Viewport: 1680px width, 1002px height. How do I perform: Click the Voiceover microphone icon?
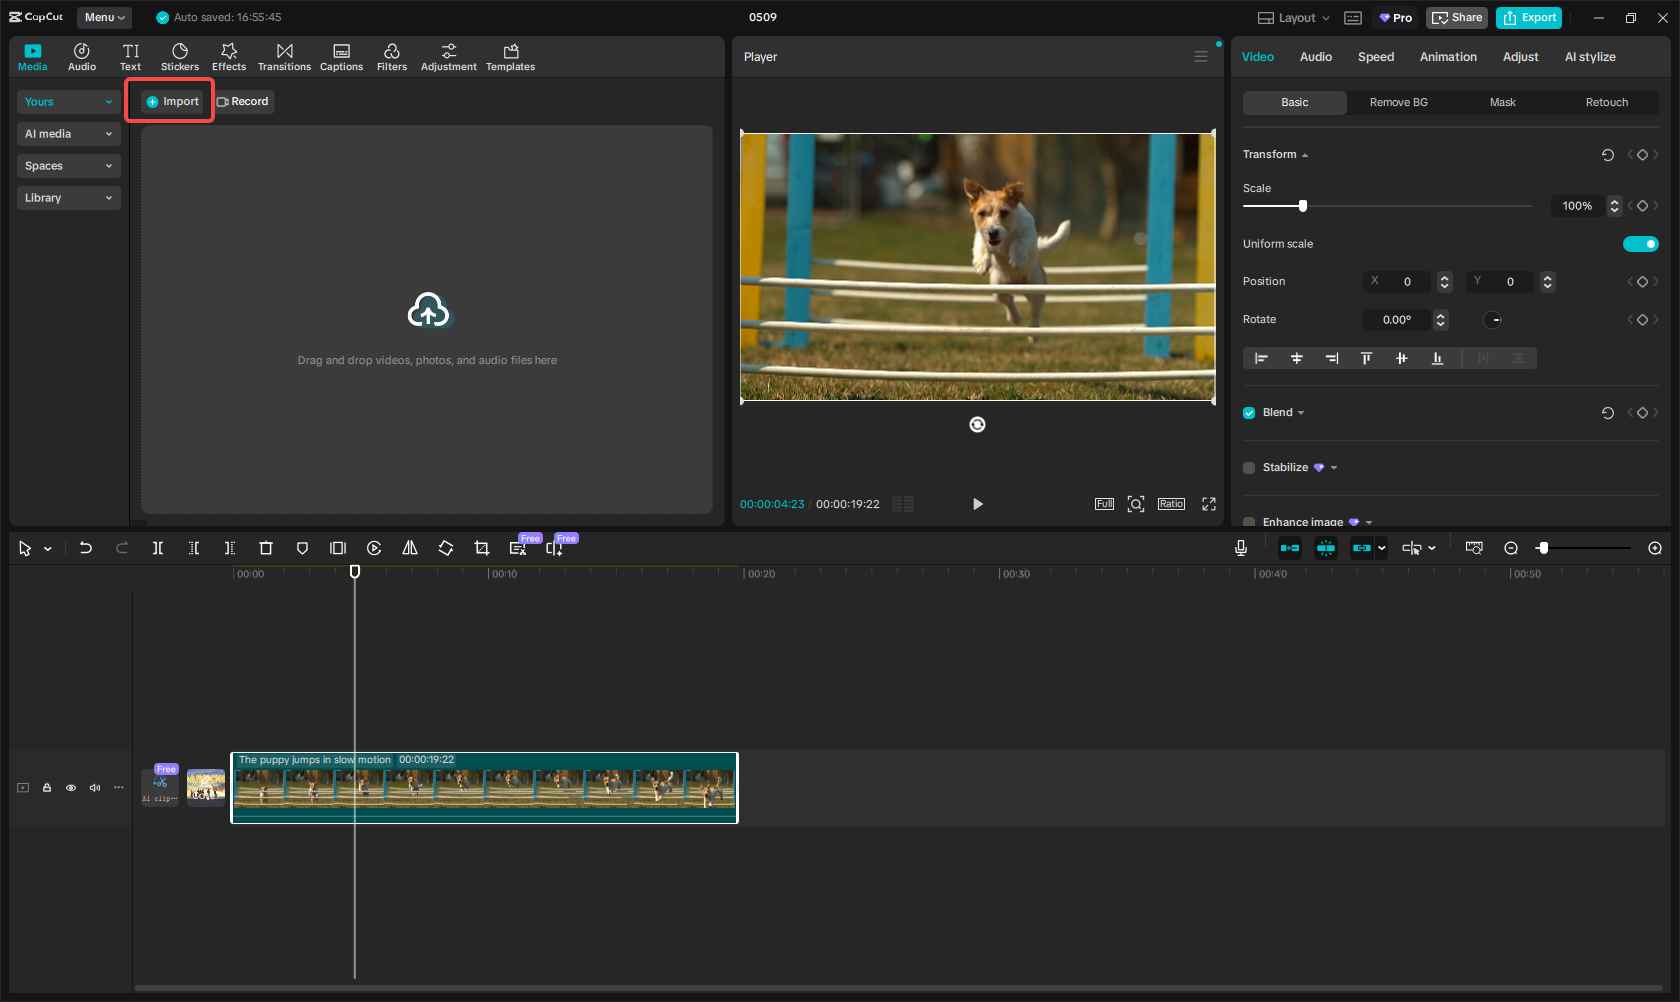coord(1241,548)
